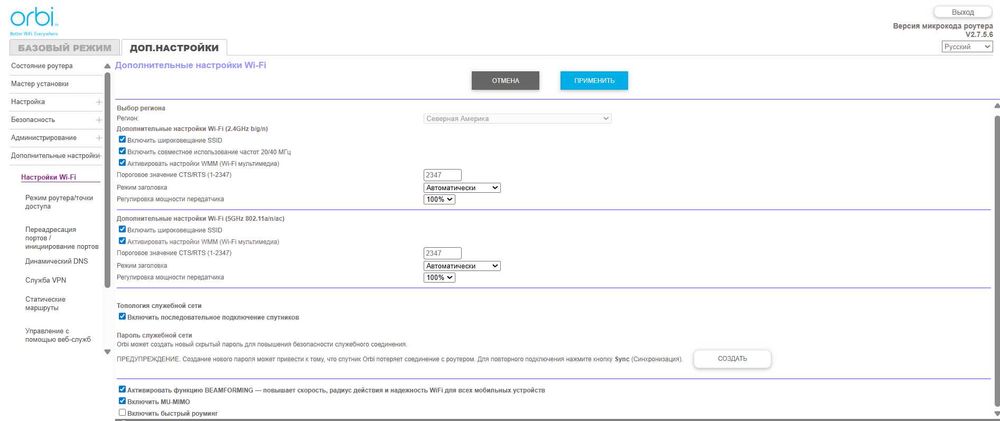
Task: Select Настройки Wi-Fi submenu
Action: [49, 177]
